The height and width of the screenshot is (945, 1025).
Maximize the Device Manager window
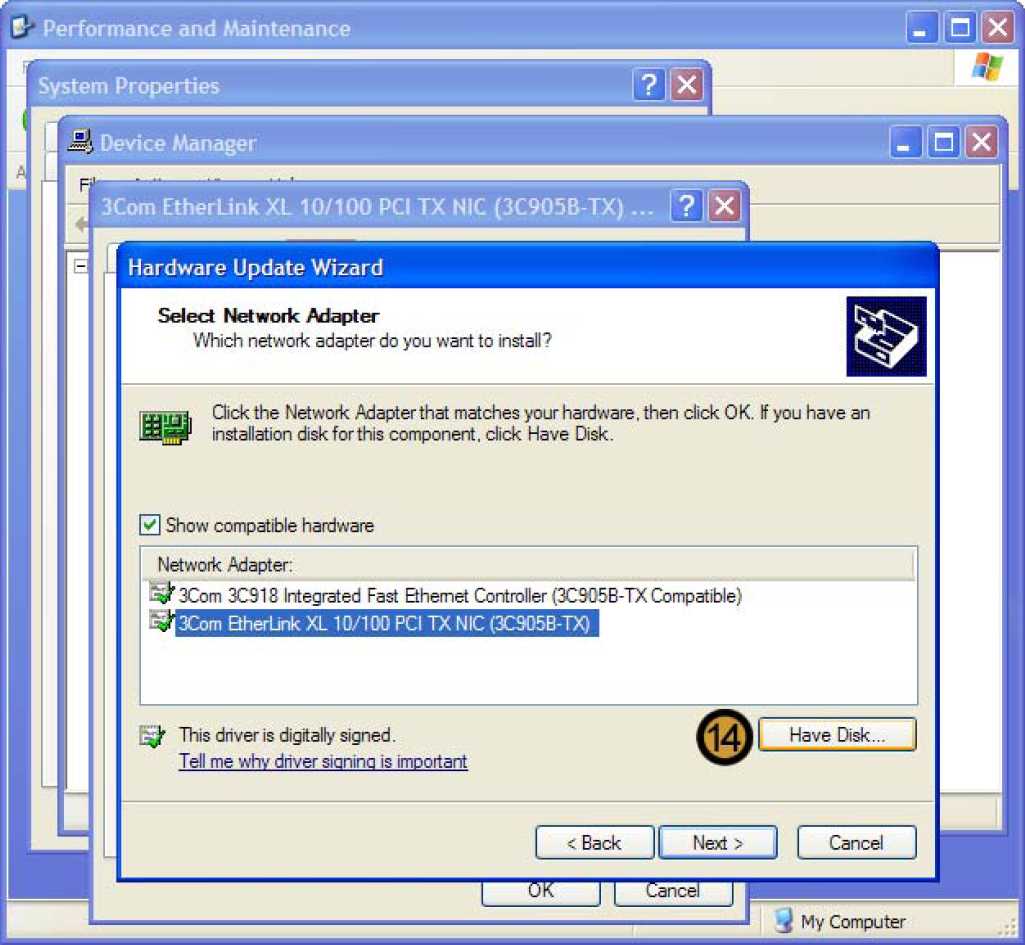pos(944,142)
